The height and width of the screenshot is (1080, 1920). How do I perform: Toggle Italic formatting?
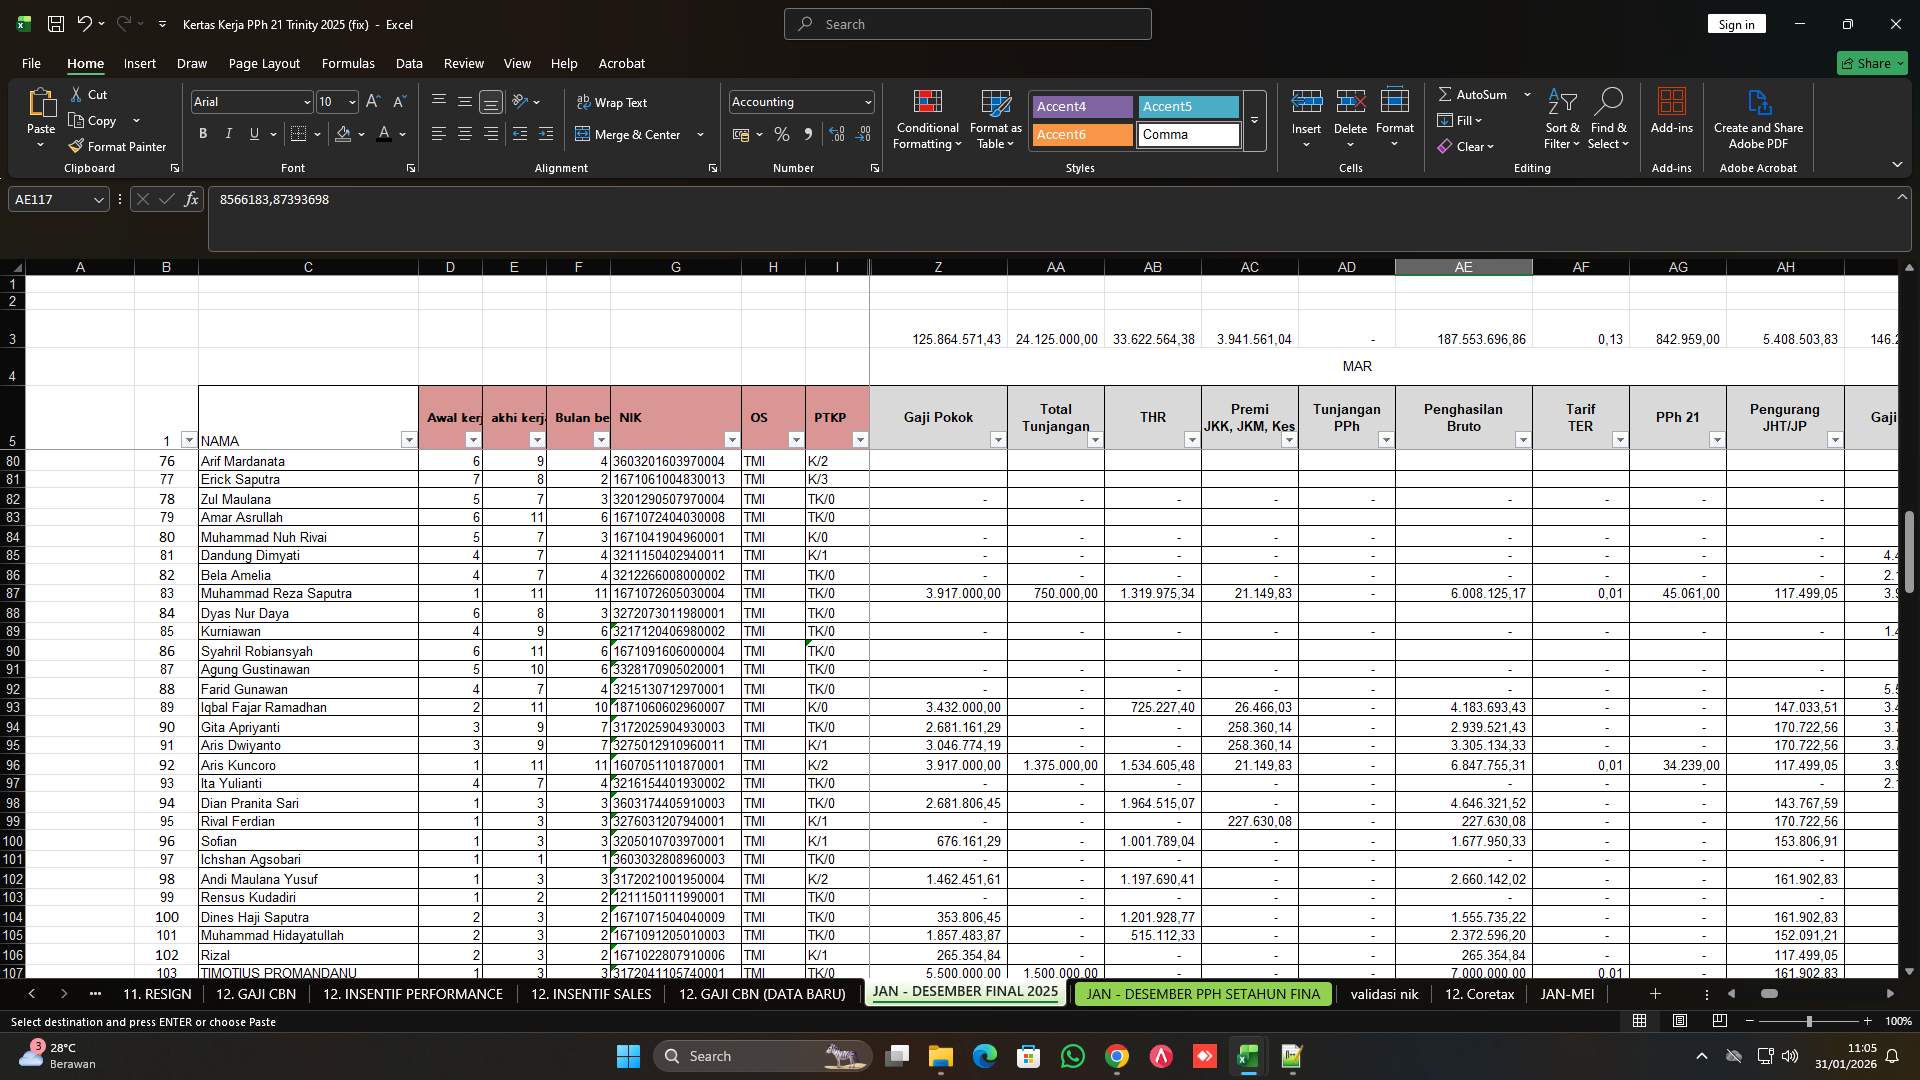coord(228,133)
